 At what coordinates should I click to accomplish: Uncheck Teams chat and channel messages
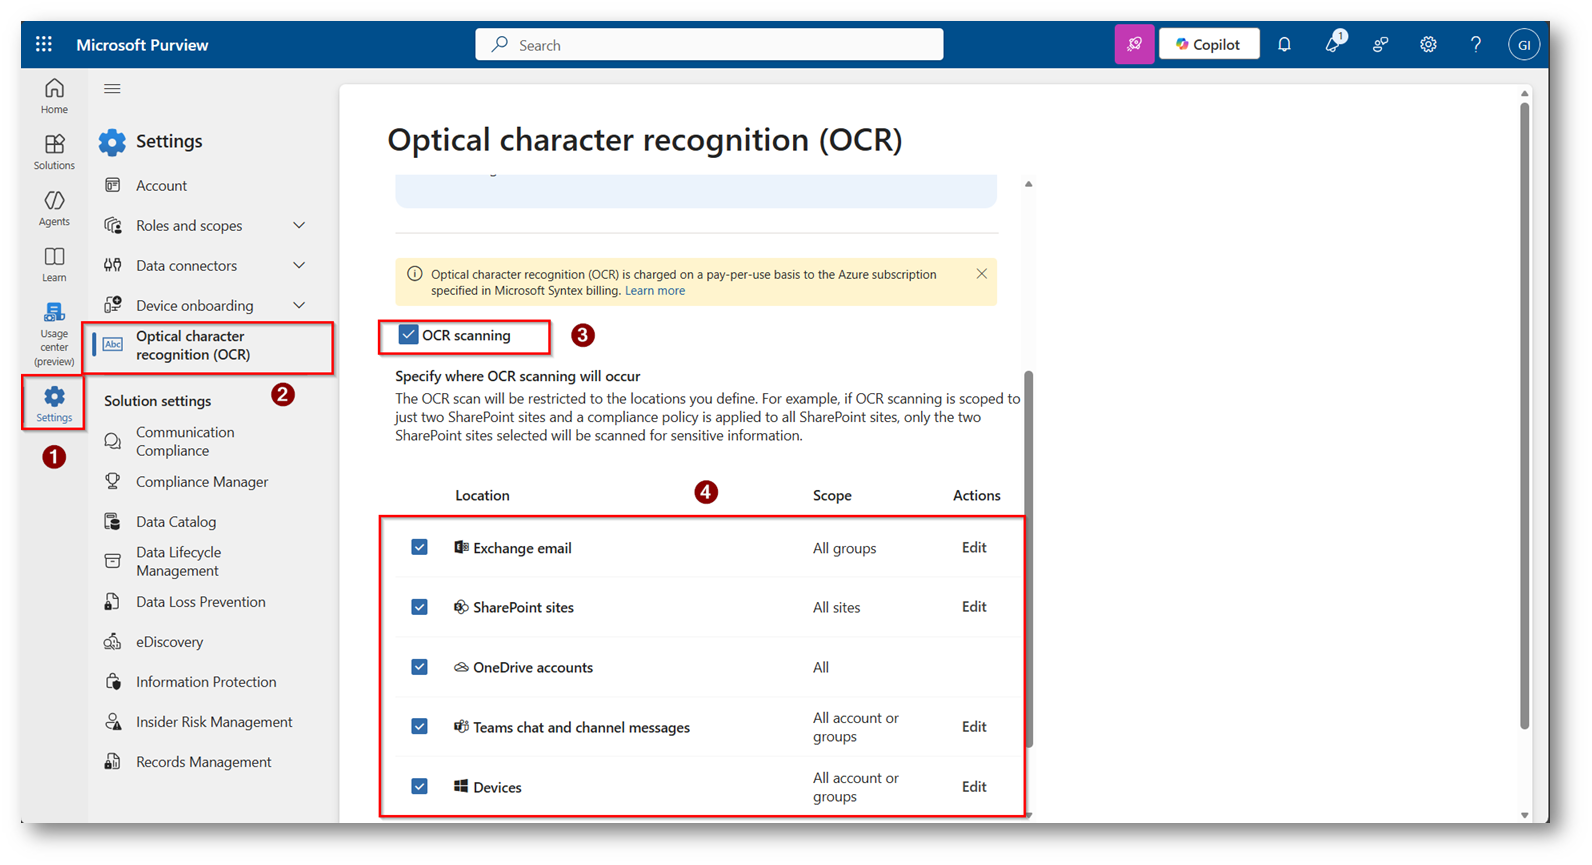[420, 727]
